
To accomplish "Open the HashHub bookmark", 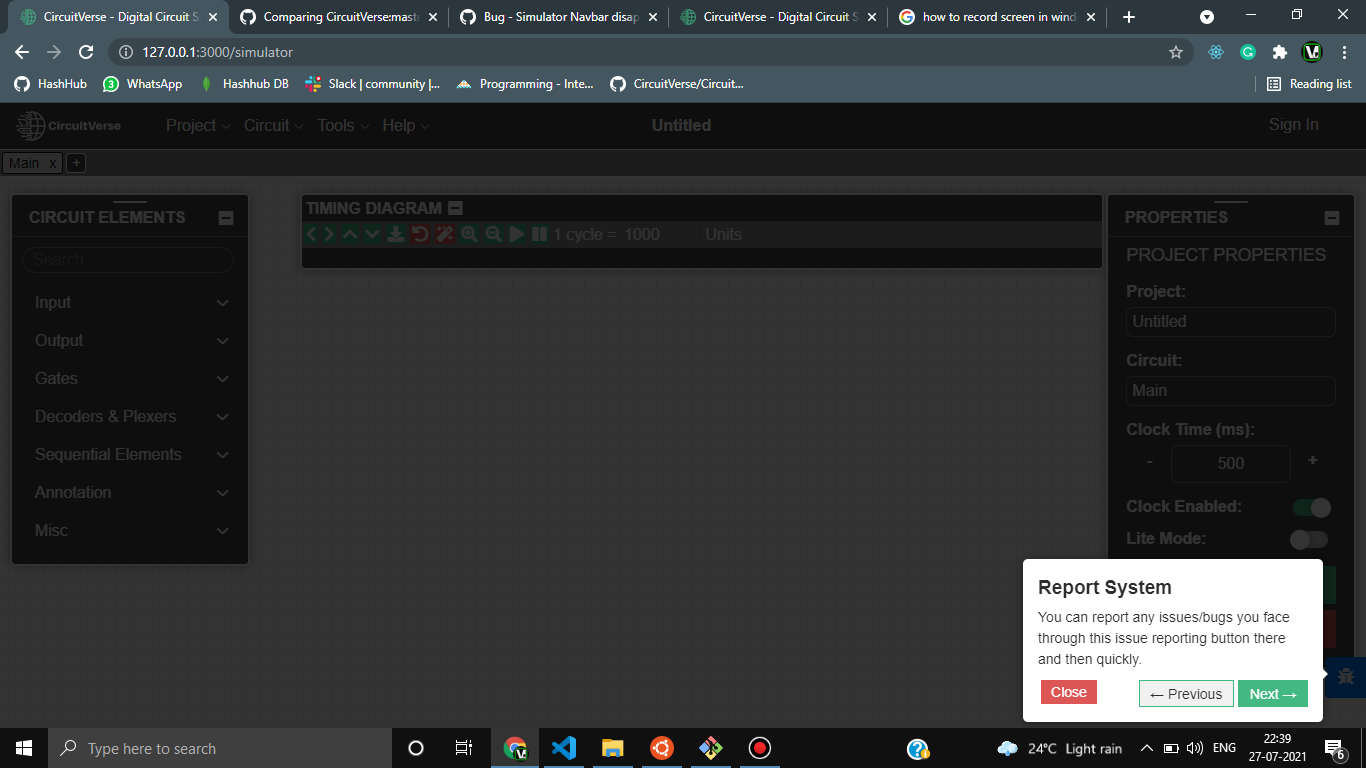I will (x=51, y=84).
